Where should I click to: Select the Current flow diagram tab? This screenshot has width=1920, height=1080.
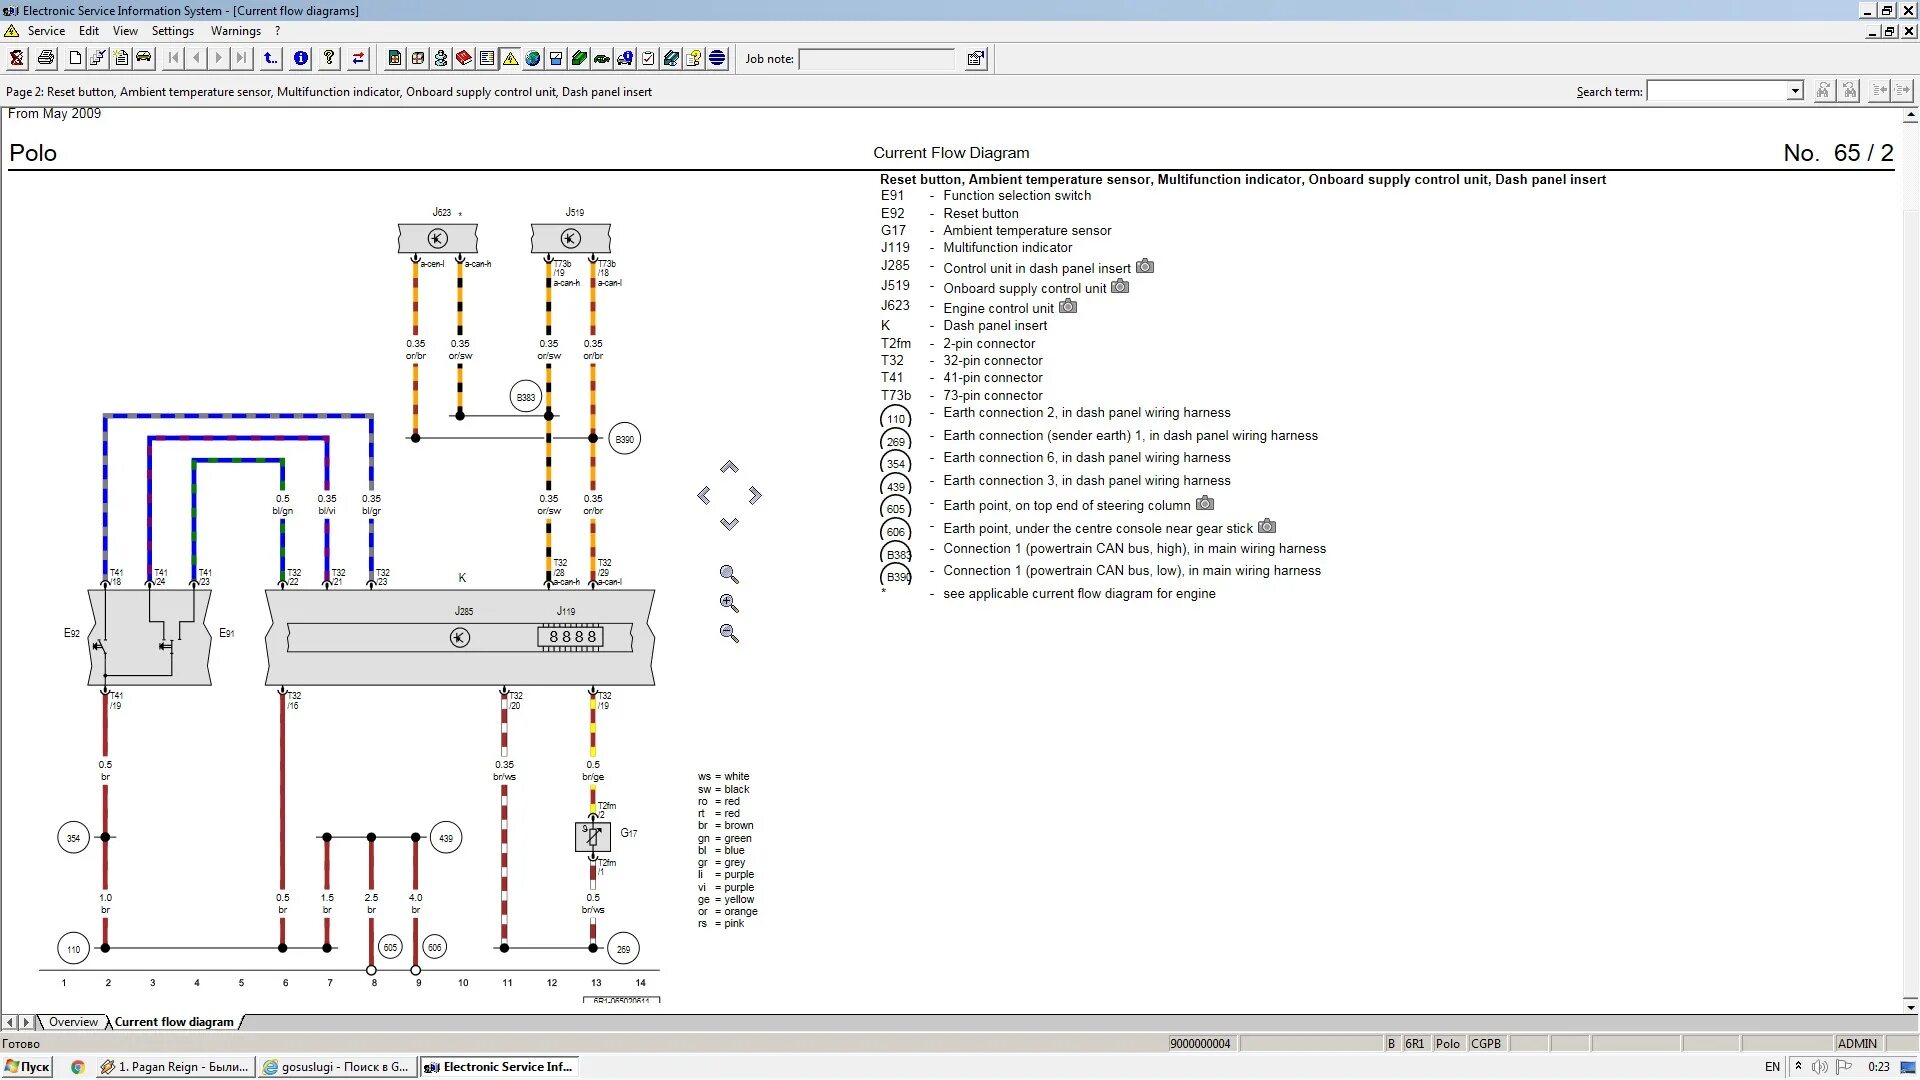[x=173, y=1021]
